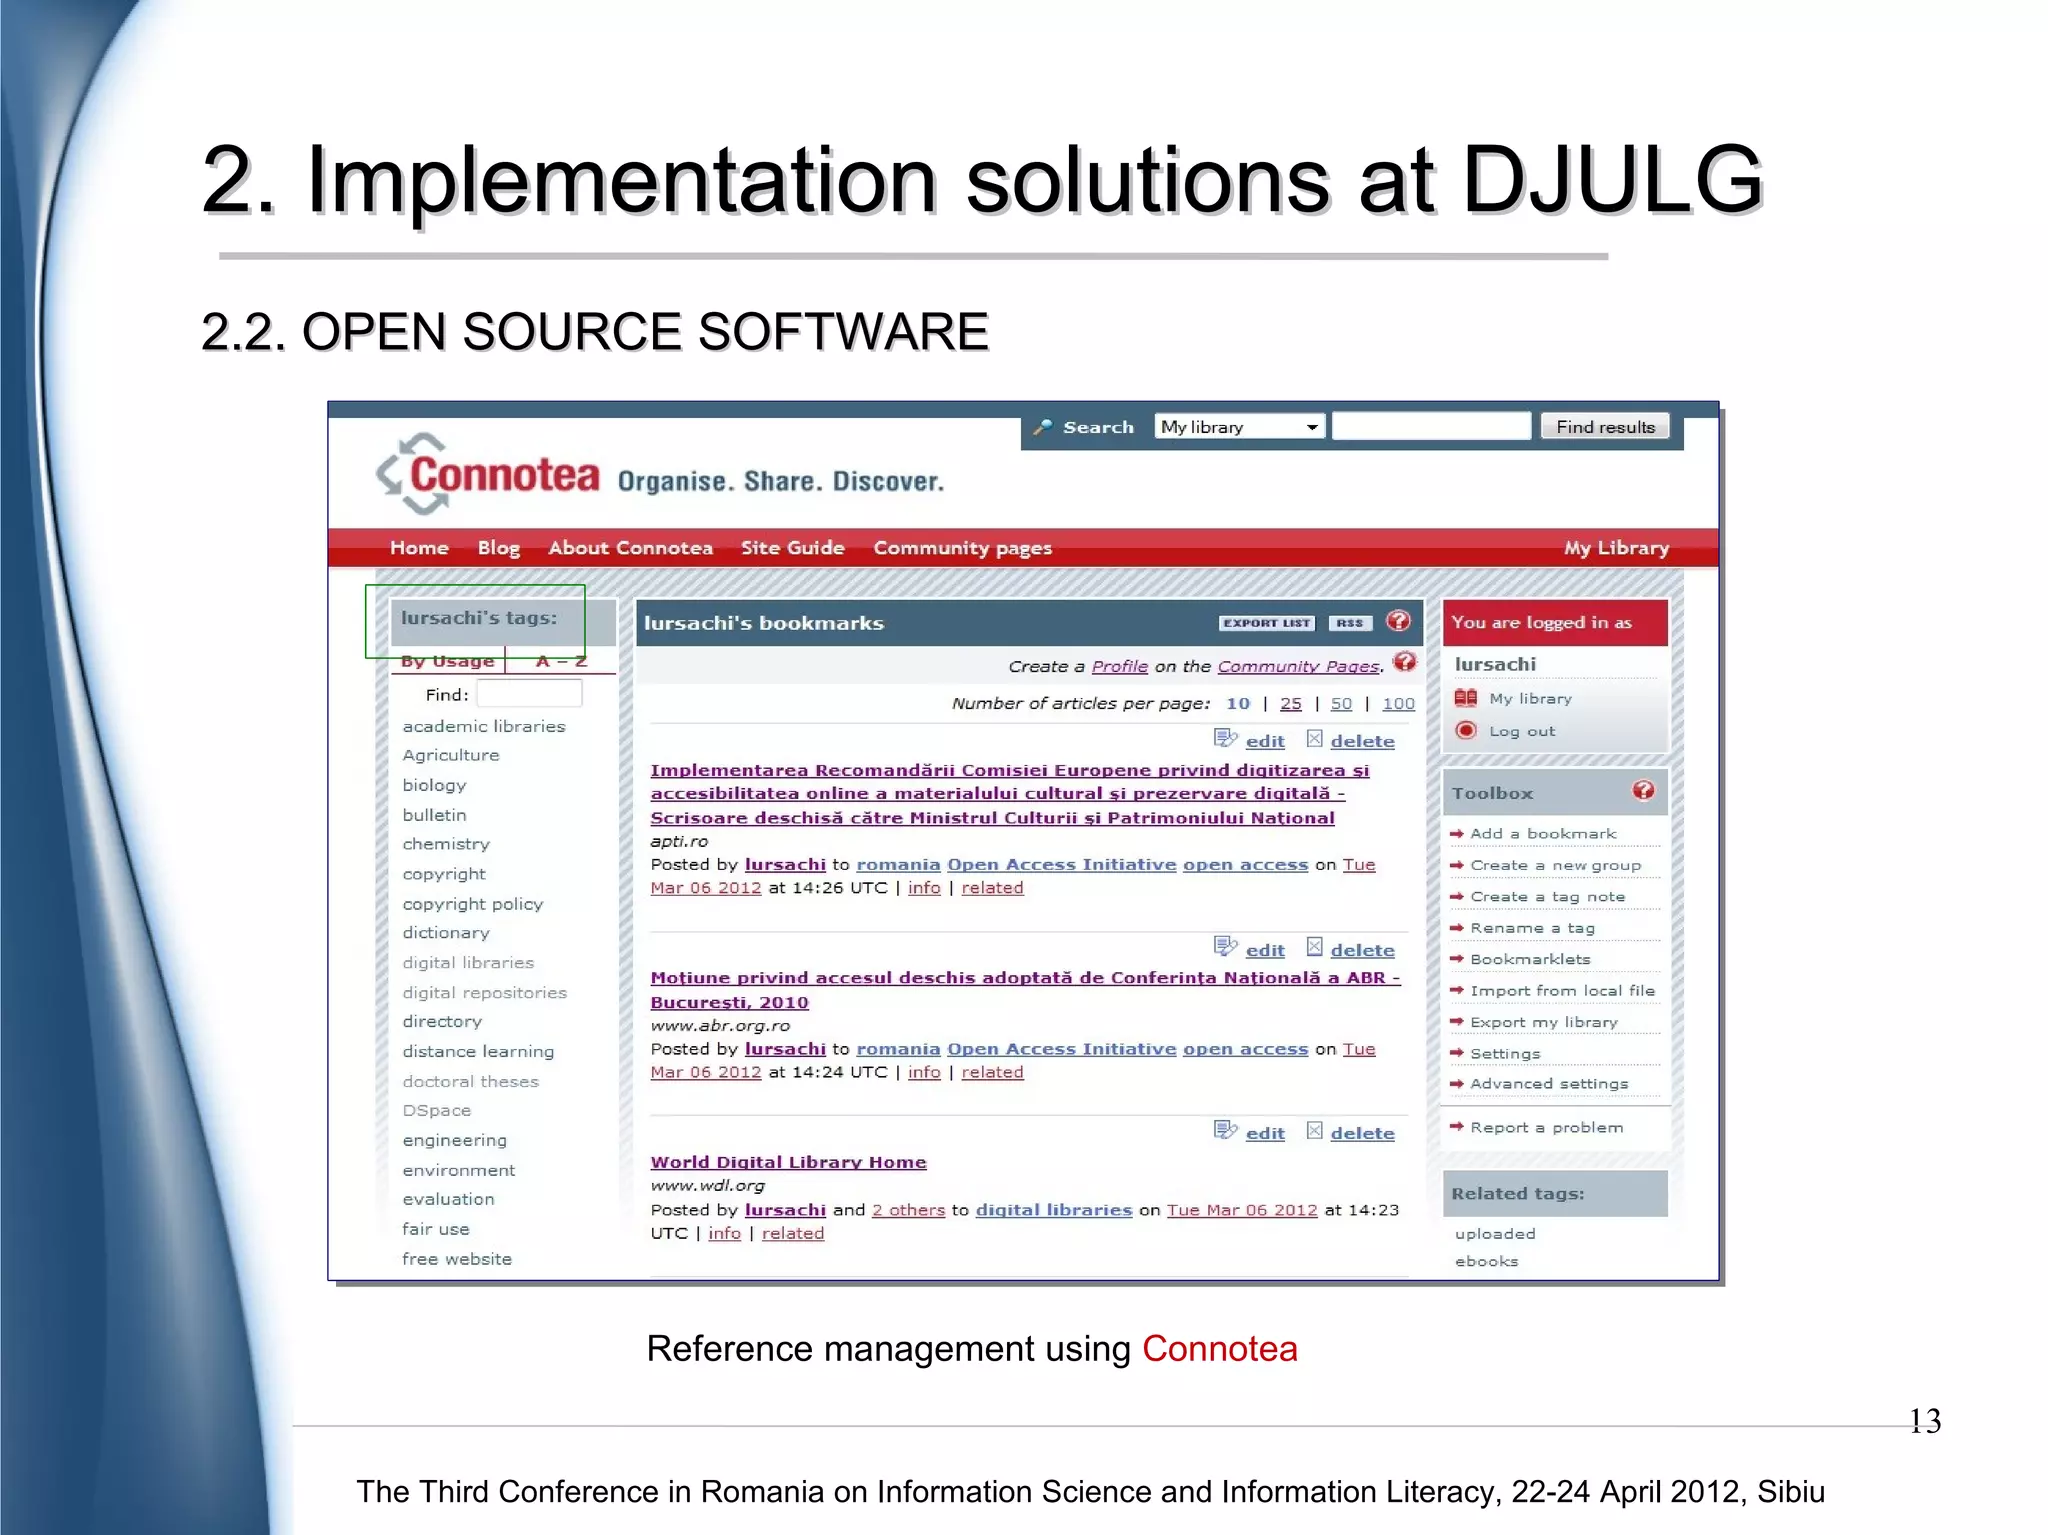This screenshot has width=2048, height=1535.
Task: Click Add a bookmark in Toolbox
Action: pyautogui.click(x=1543, y=833)
